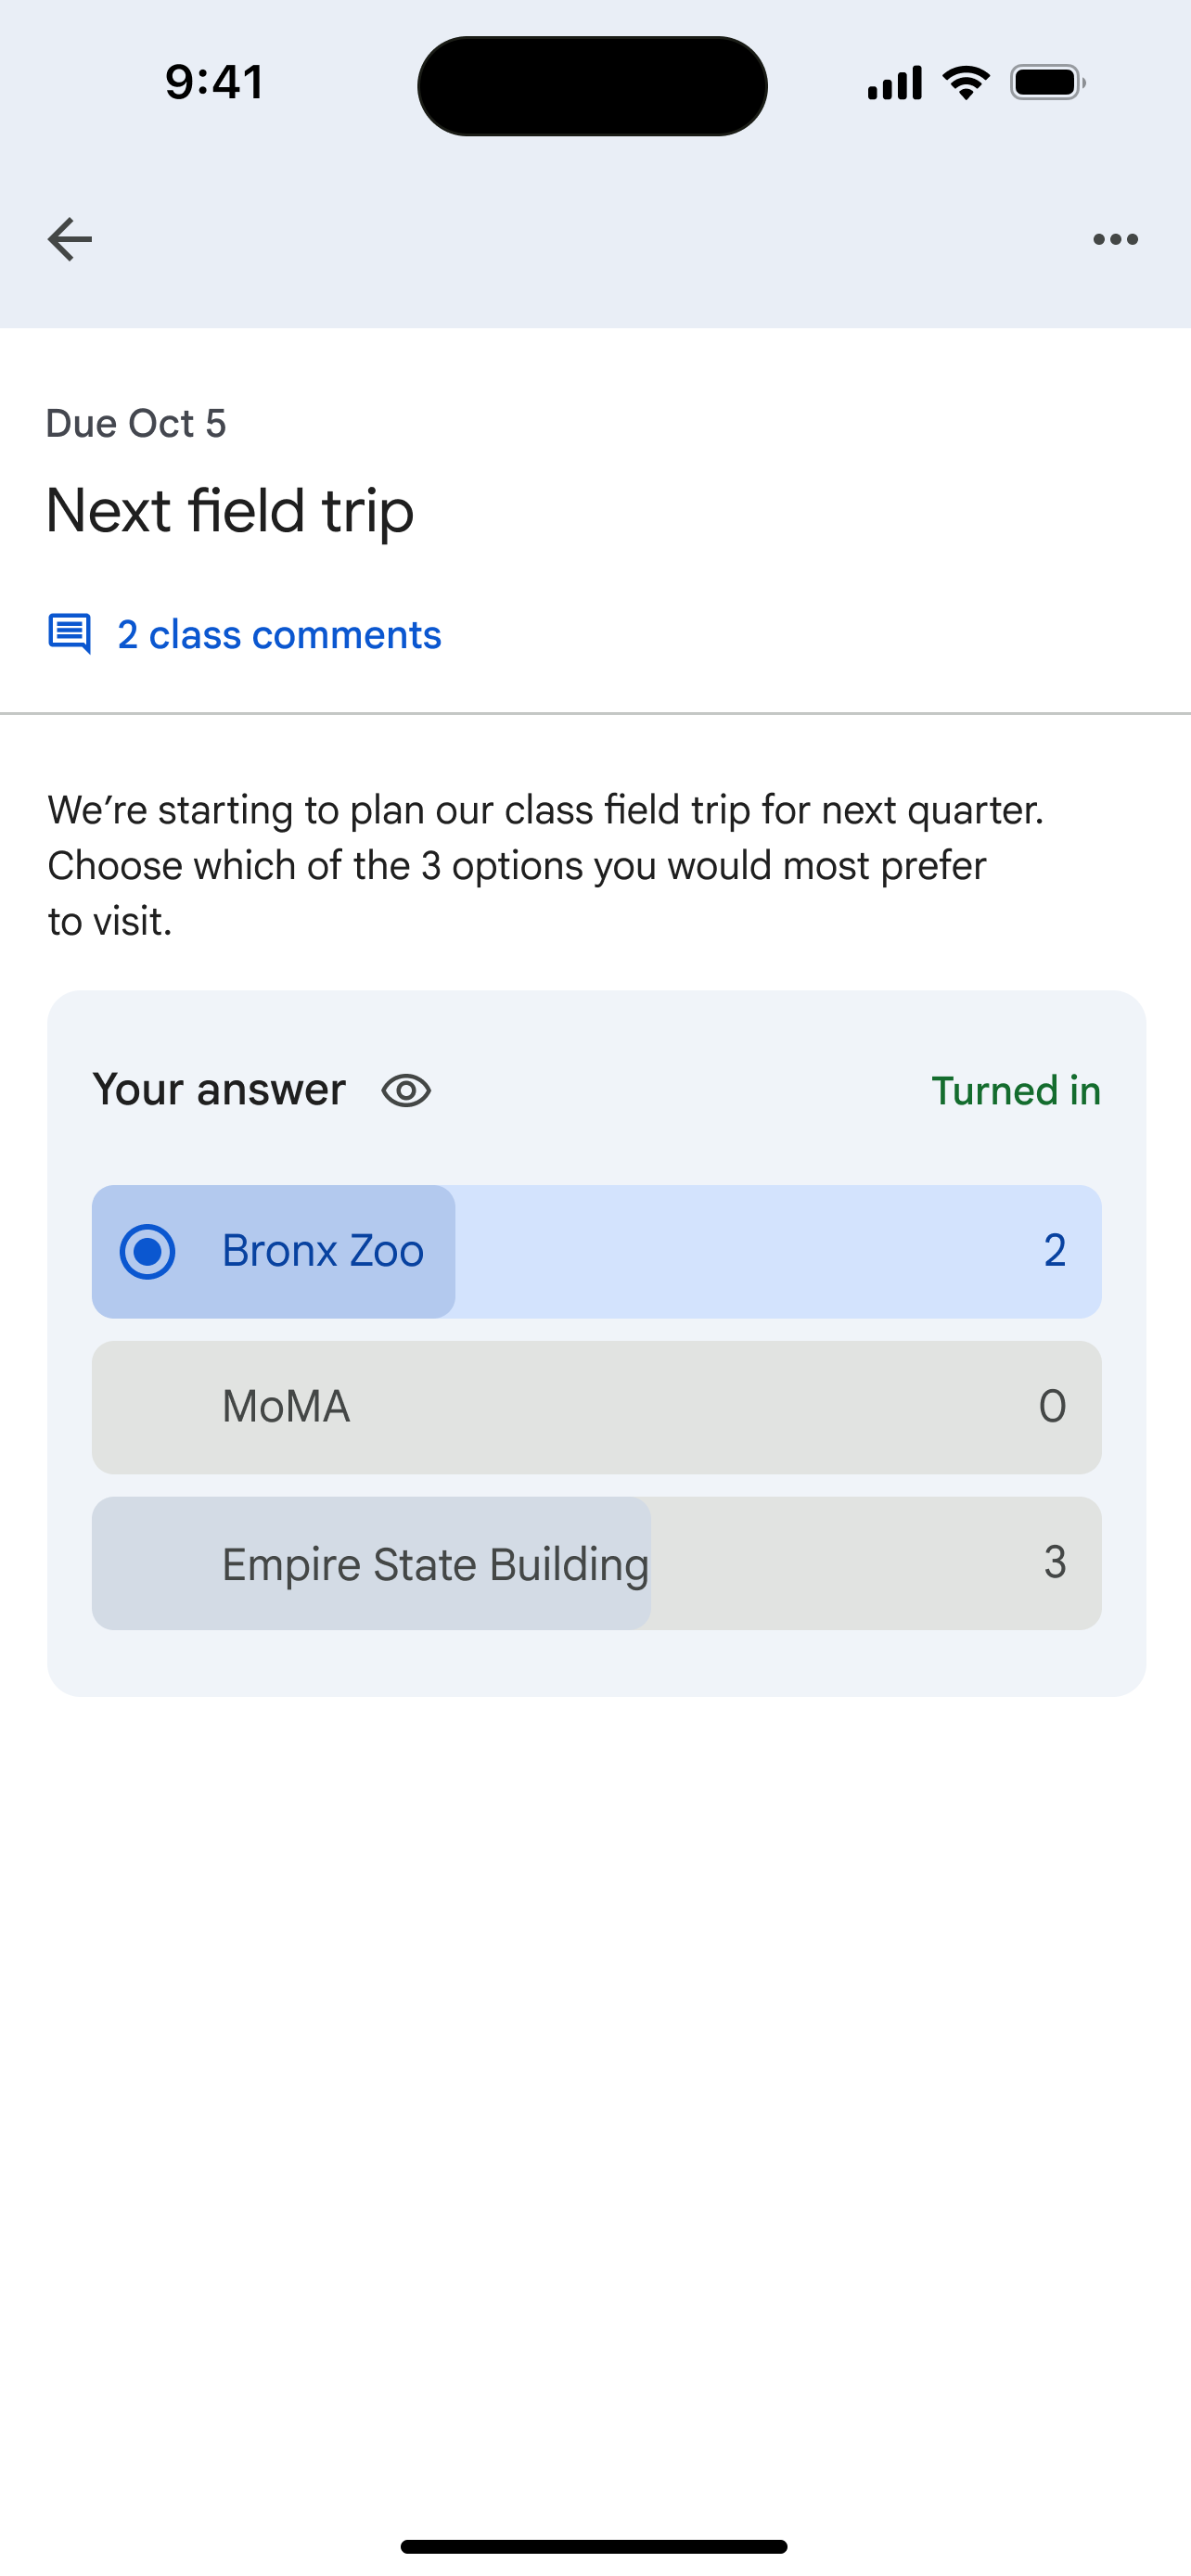This screenshot has width=1191, height=2576.
Task: Tap the Wi-Fi status icon
Action: click(x=966, y=82)
